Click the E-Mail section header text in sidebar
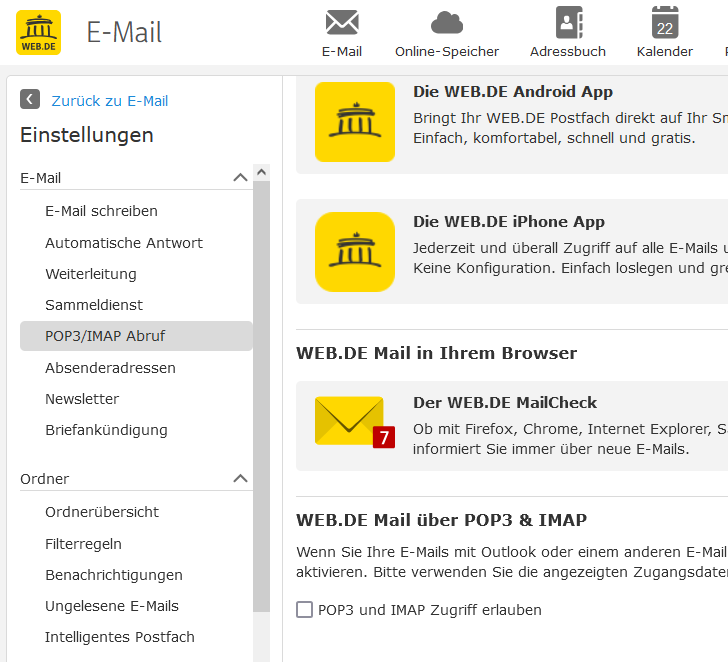Image resolution: width=728 pixels, height=662 pixels. 41,178
